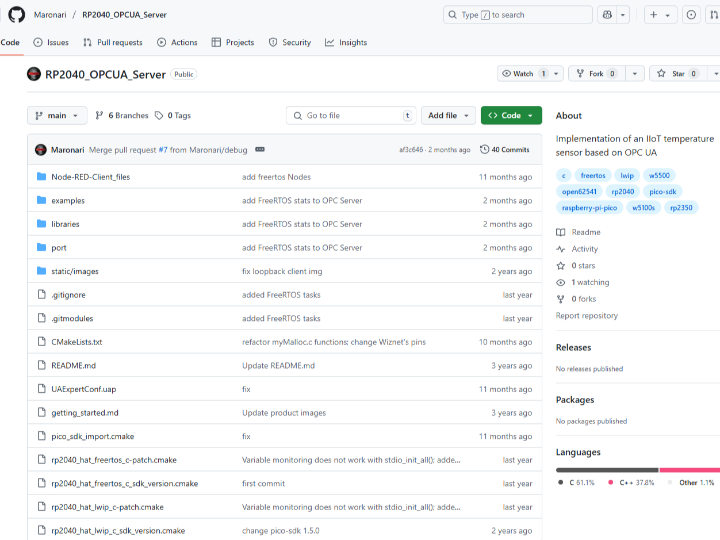Screen dimensions: 720x540
Task: Open the examples folder
Action: click(68, 201)
